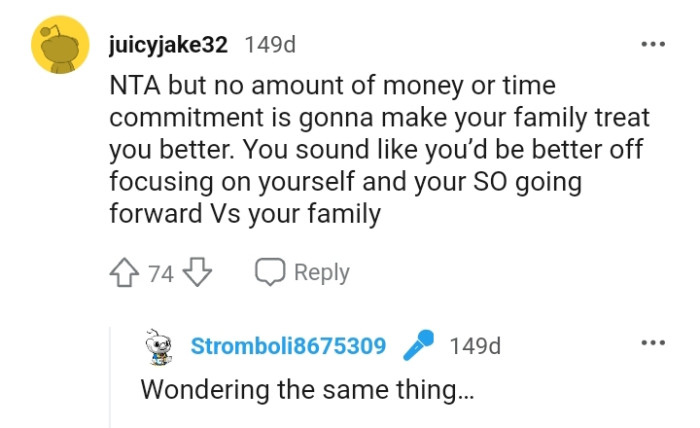Click the speech bubble reply icon

click(270, 272)
